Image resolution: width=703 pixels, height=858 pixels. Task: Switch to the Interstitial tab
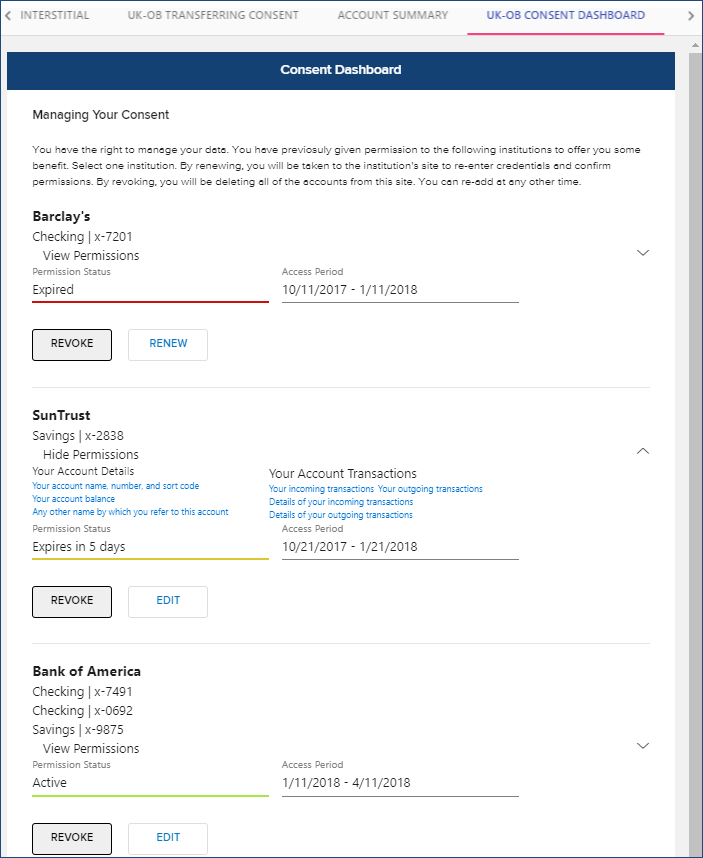click(x=55, y=15)
